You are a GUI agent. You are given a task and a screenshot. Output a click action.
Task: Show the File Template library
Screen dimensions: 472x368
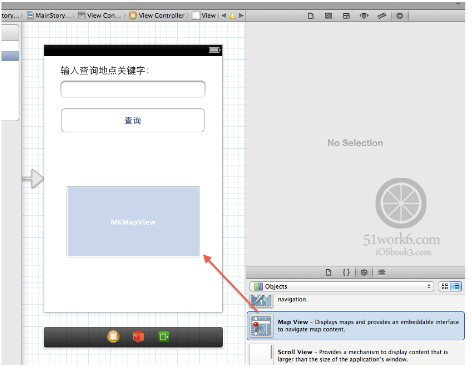coord(328,272)
